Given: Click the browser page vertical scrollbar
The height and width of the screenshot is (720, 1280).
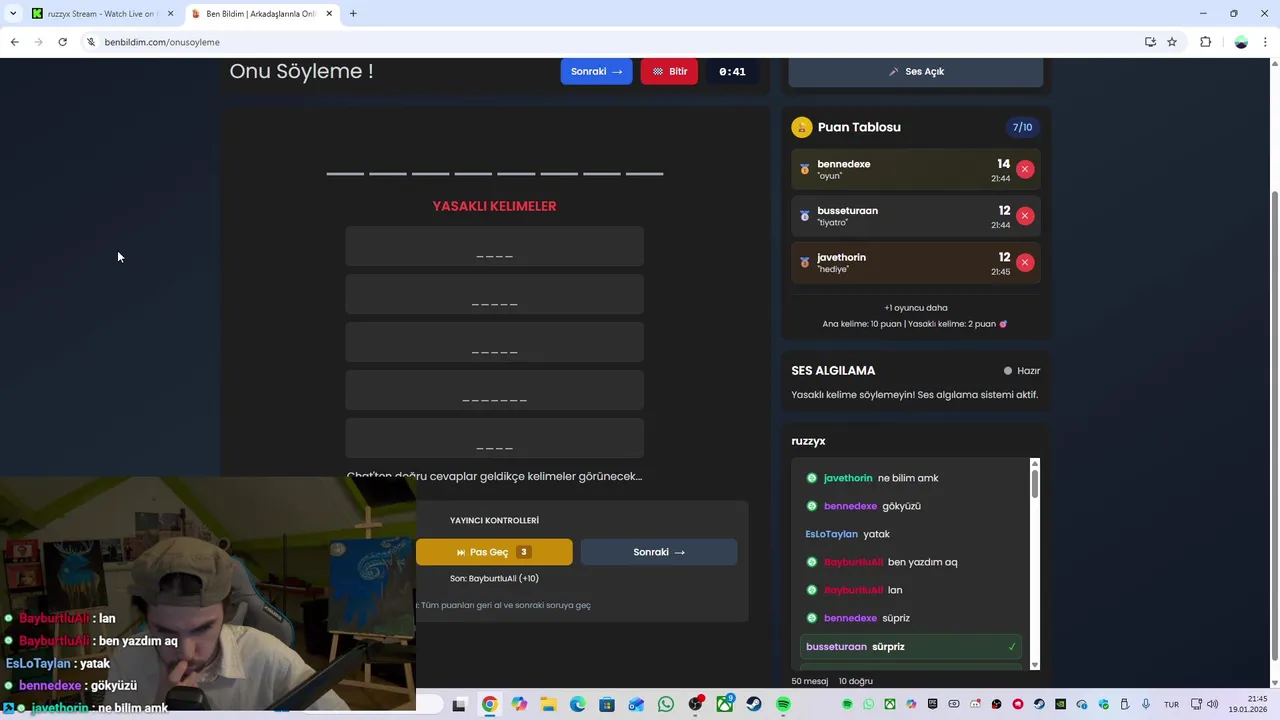Looking at the screenshot, I should click(x=1274, y=424).
